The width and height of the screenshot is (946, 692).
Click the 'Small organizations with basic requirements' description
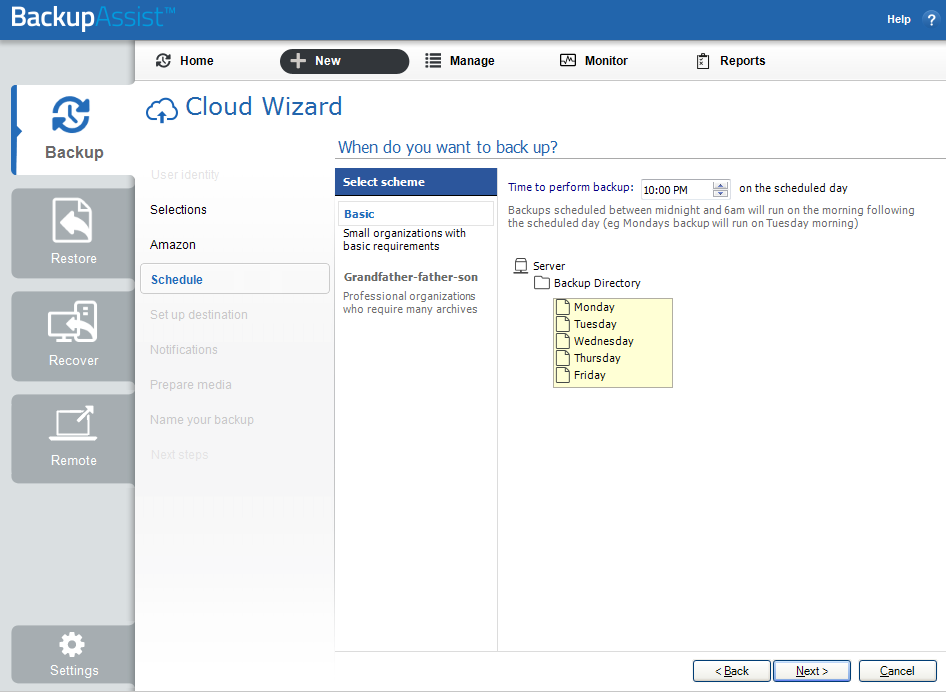[x=404, y=240]
